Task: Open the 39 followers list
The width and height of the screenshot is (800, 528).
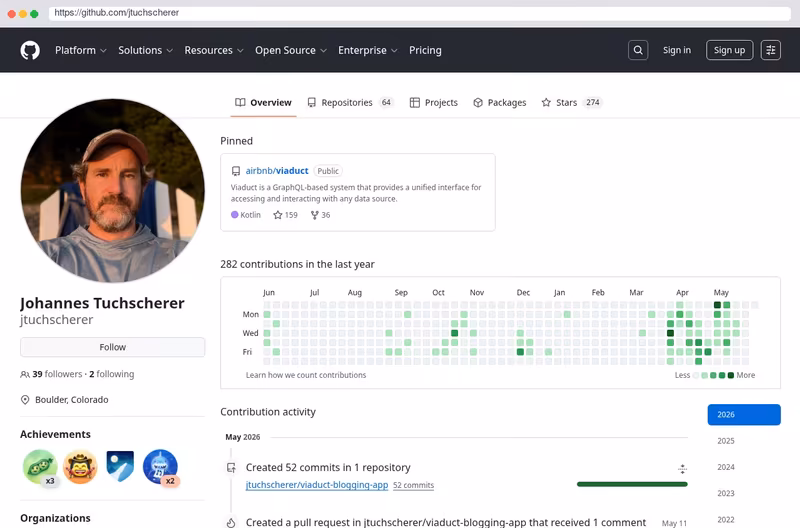Action: [57, 374]
